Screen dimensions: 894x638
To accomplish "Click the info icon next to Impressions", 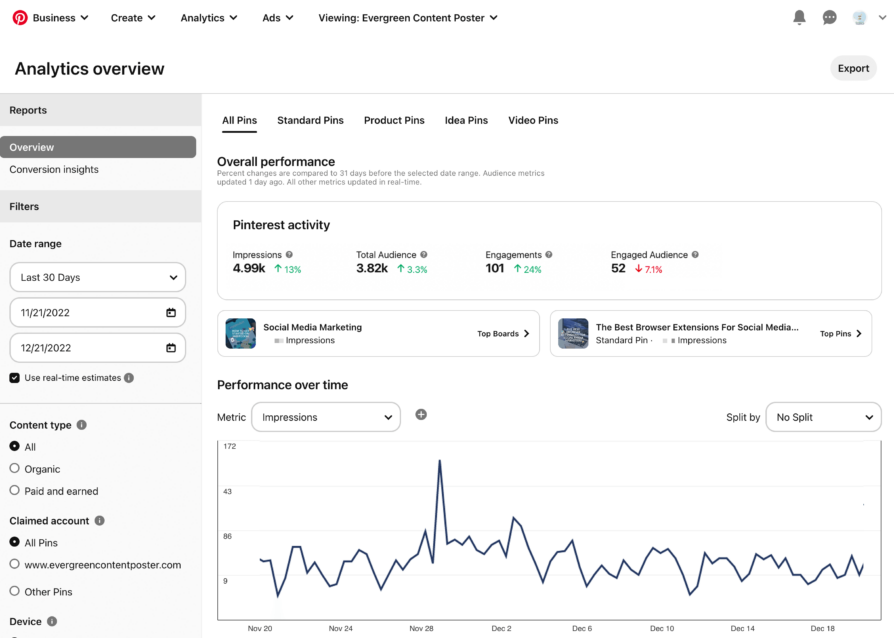I will click(x=289, y=255).
